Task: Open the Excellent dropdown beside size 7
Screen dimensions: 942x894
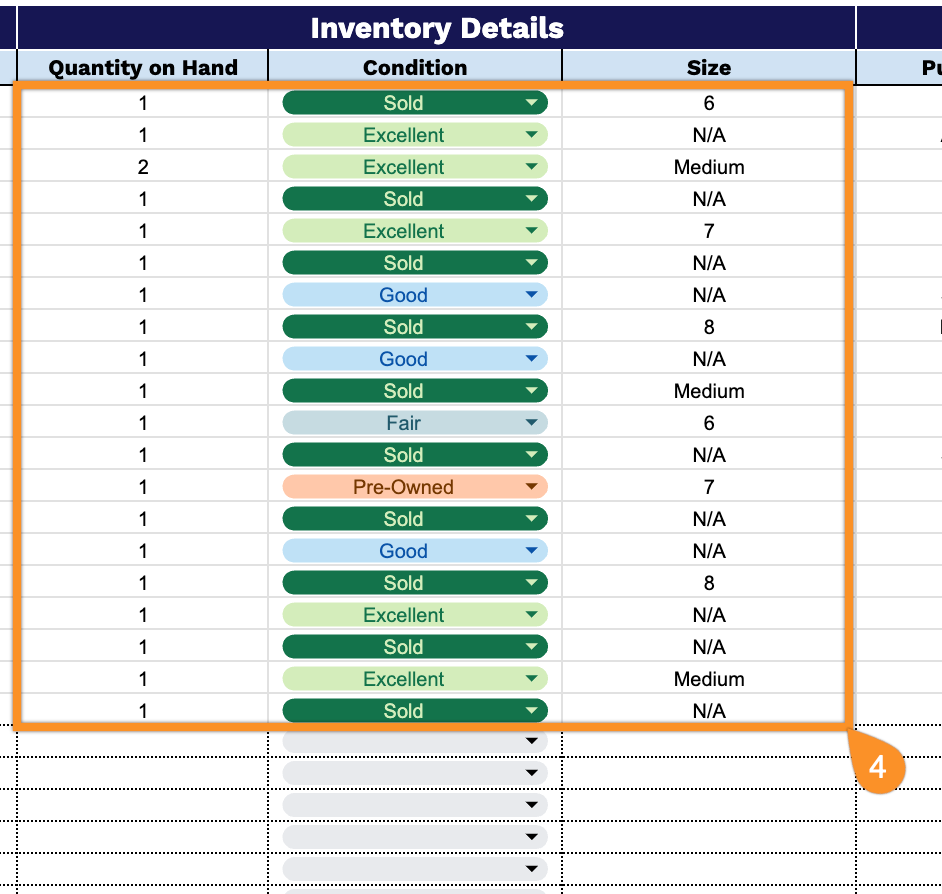Action: pyautogui.click(x=414, y=231)
